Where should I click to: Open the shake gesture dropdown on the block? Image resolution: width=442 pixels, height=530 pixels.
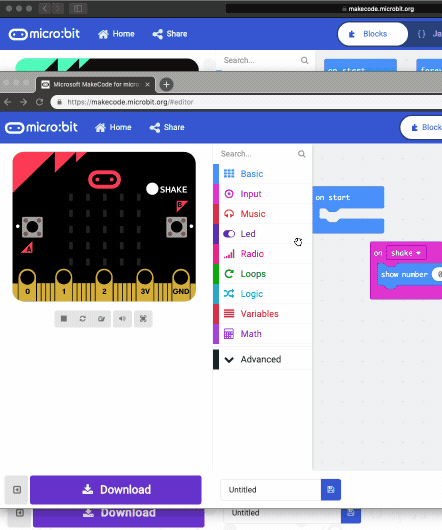tap(406, 253)
